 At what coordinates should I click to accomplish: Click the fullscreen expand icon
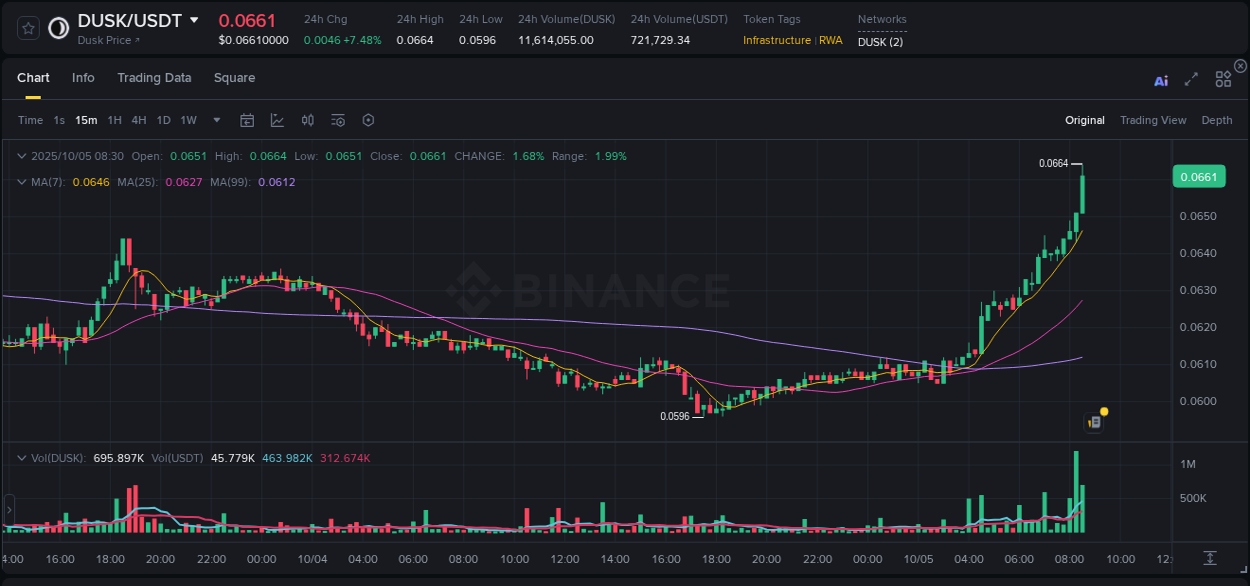coord(1191,79)
